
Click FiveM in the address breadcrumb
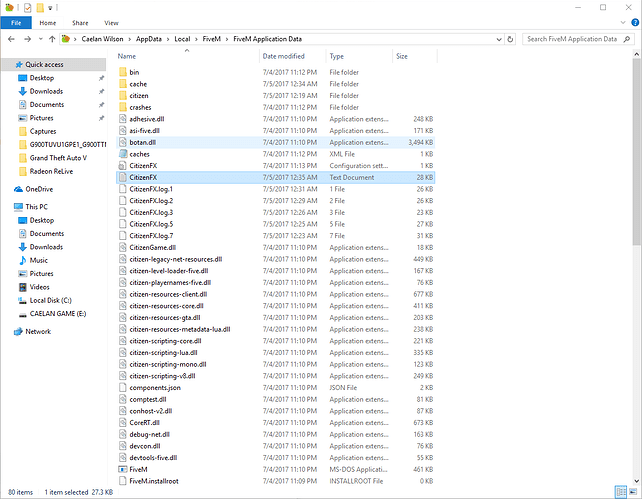point(211,39)
